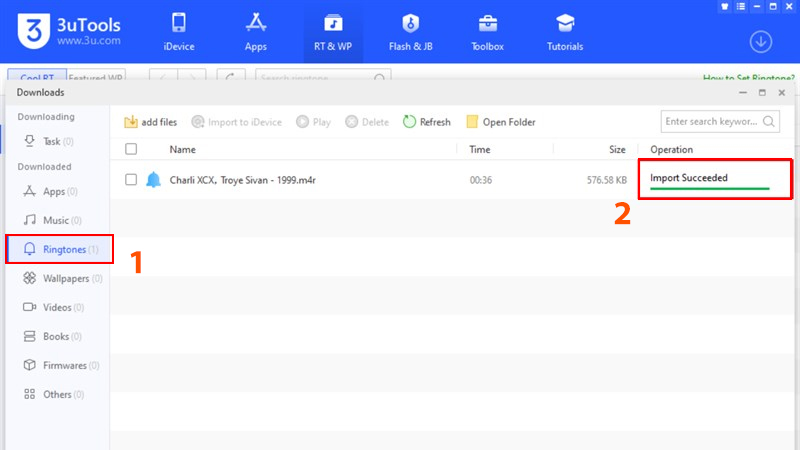This screenshot has height=450, width=800.
Task: Click the 3uTools logo
Action: point(69,31)
